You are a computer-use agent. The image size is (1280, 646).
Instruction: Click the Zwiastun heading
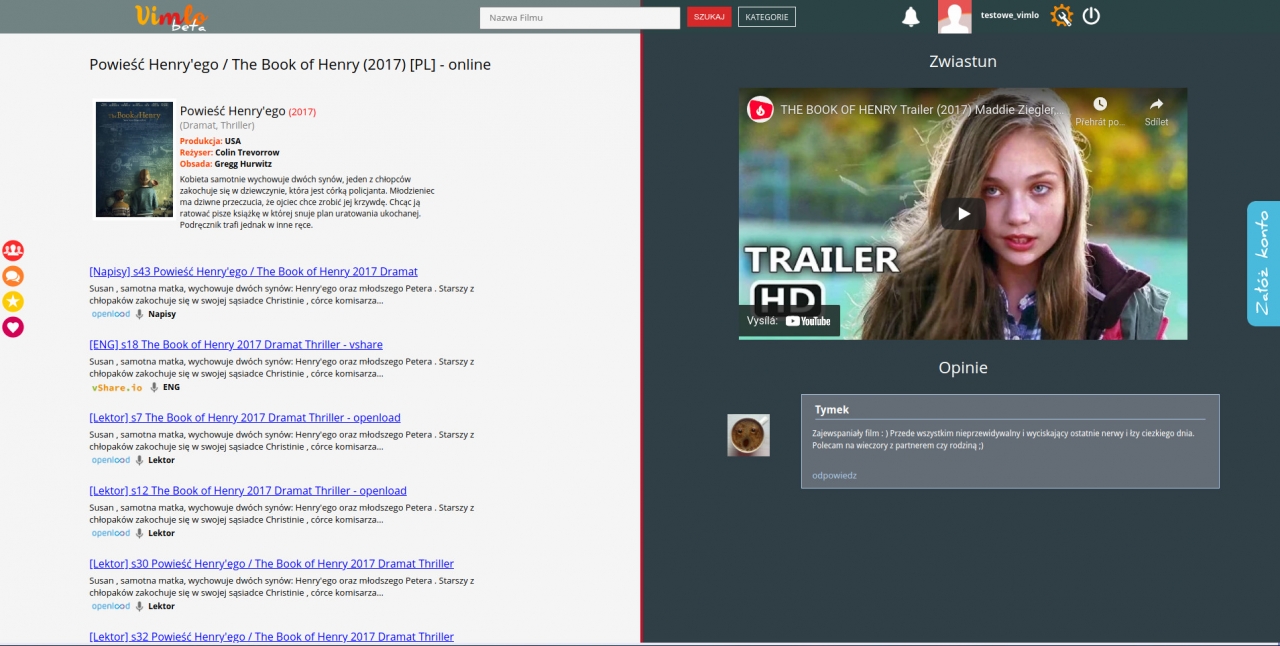pyautogui.click(x=963, y=61)
